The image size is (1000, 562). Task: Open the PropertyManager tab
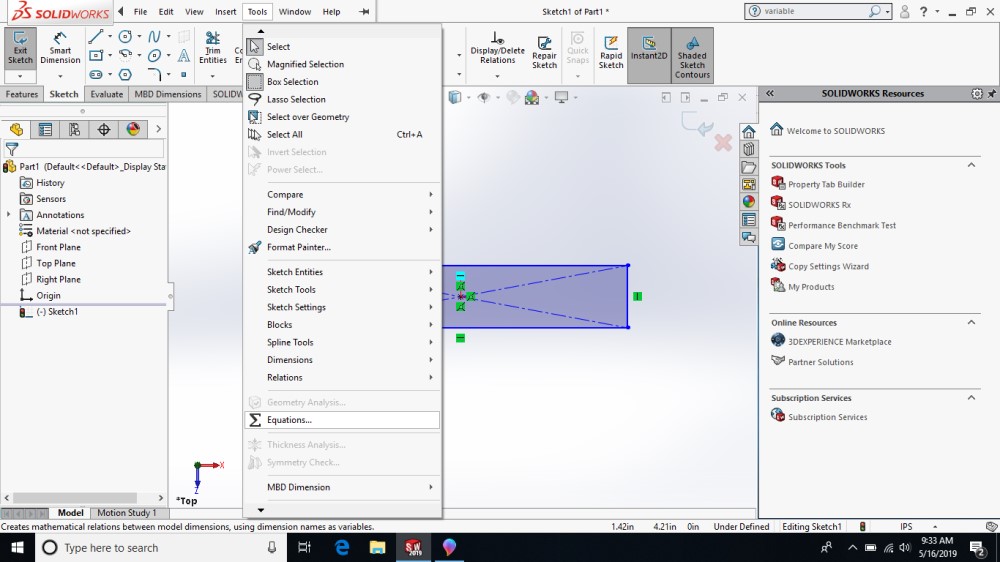click(x=45, y=129)
